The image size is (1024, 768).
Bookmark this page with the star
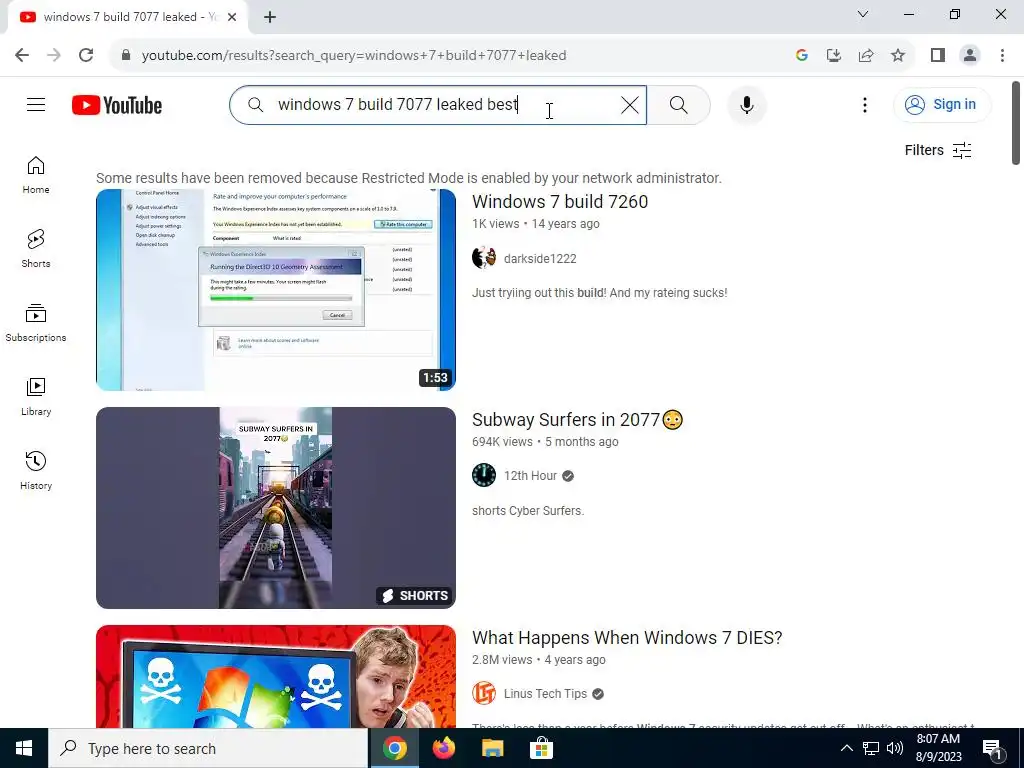click(x=898, y=55)
